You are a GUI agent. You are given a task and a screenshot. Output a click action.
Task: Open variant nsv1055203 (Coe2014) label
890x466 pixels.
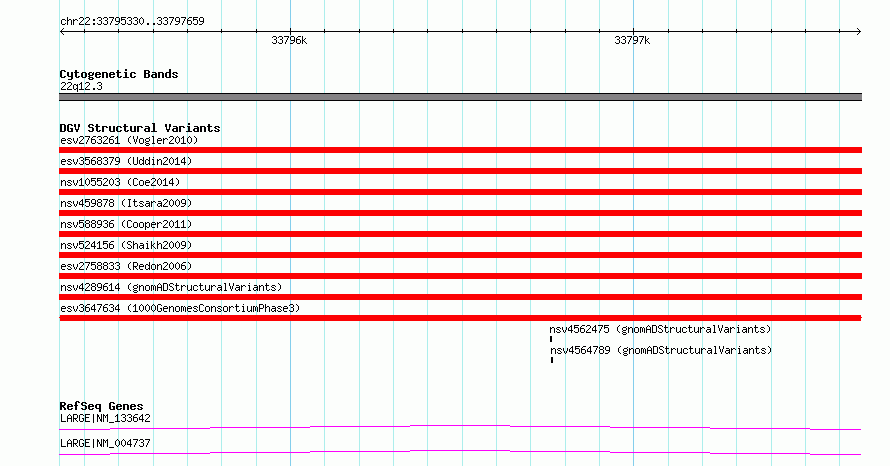pos(120,182)
